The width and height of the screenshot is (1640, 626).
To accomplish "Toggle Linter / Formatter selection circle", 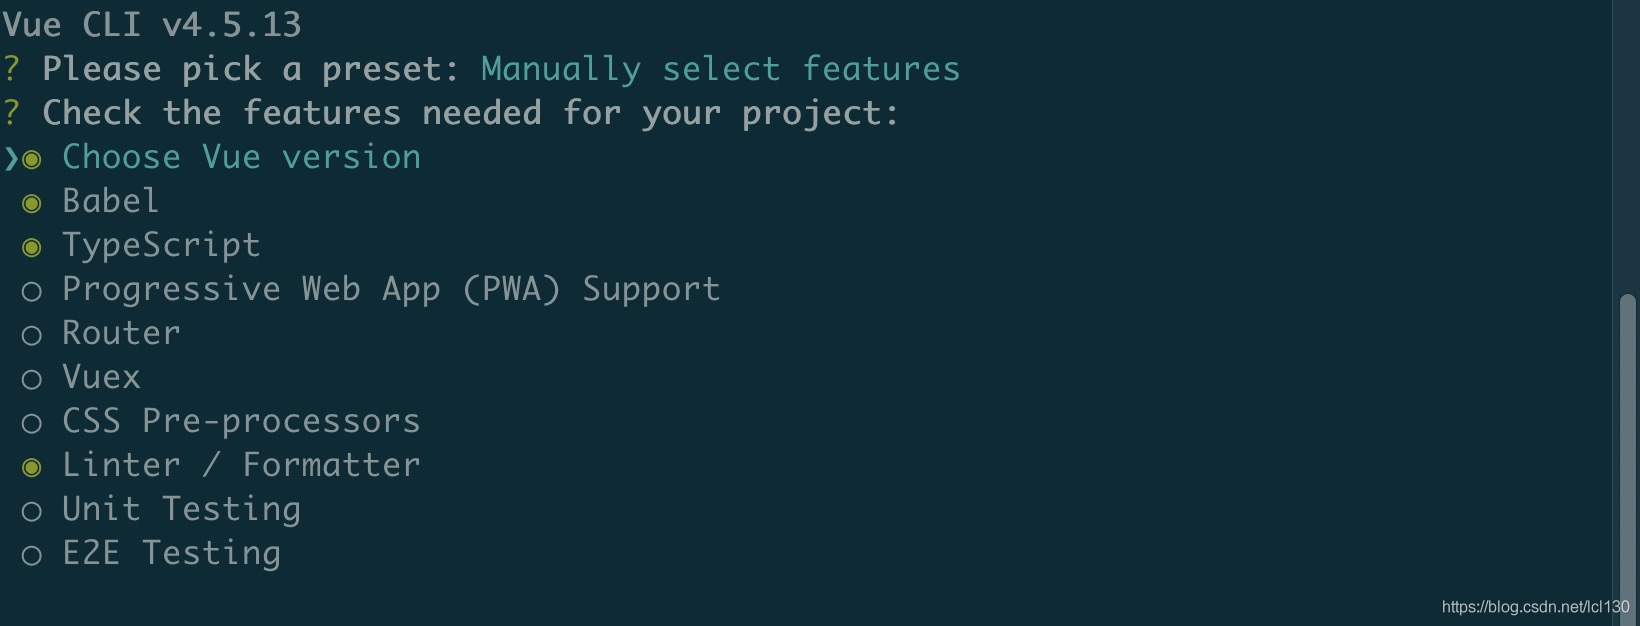I will point(32,467).
